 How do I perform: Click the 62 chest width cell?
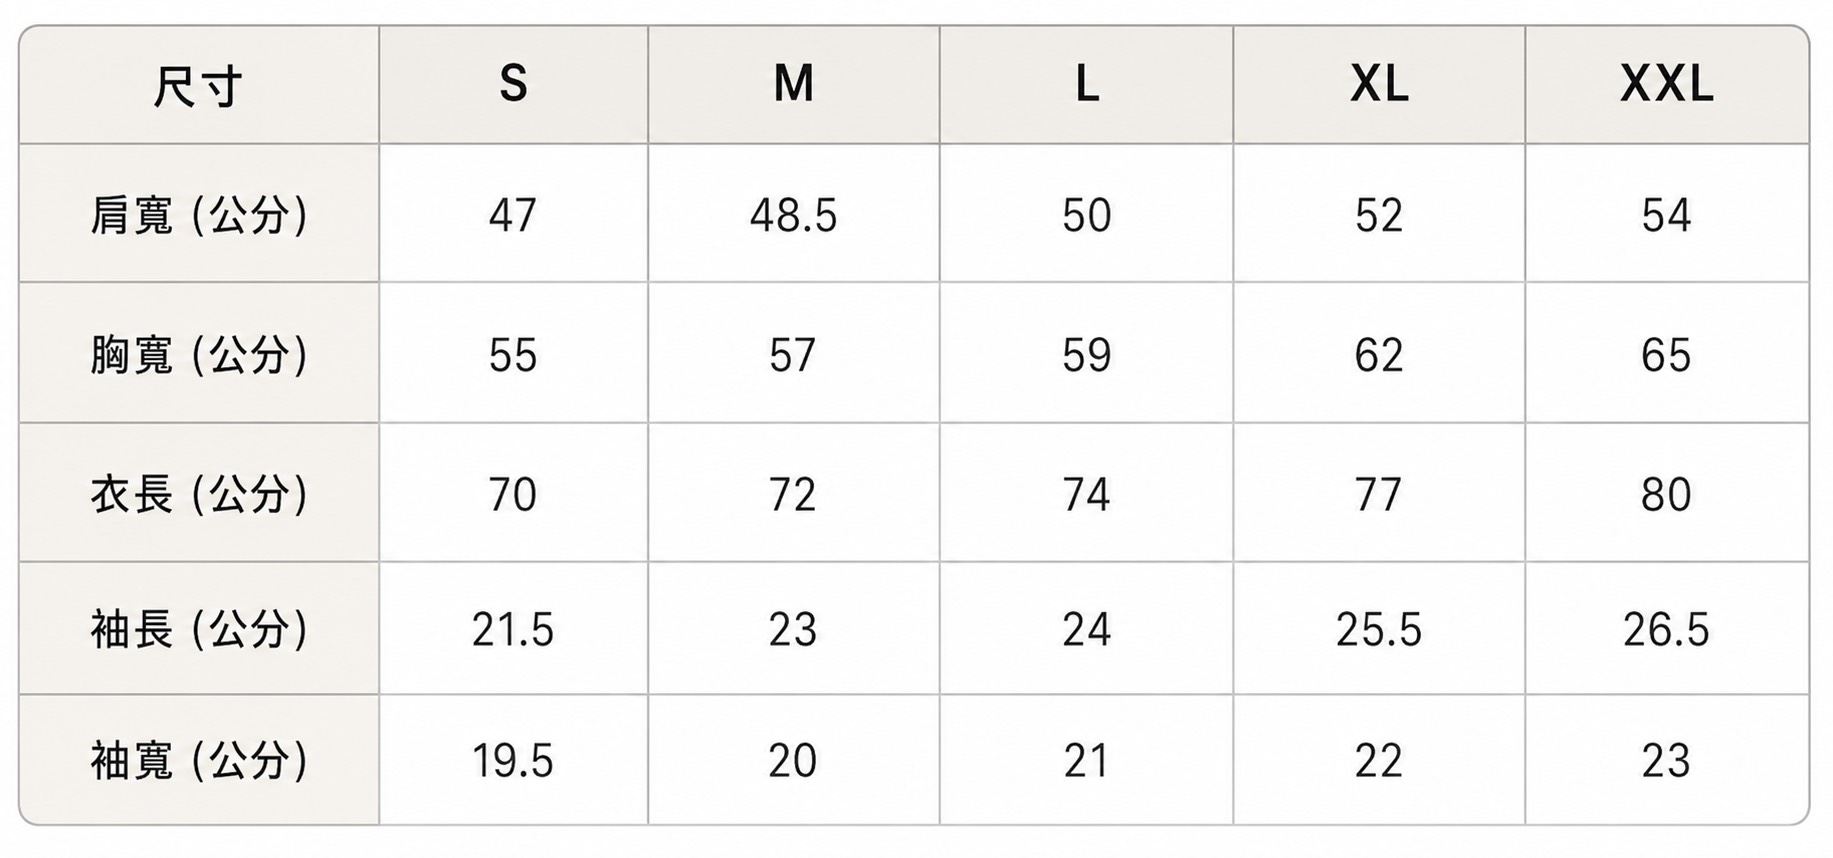click(1379, 352)
